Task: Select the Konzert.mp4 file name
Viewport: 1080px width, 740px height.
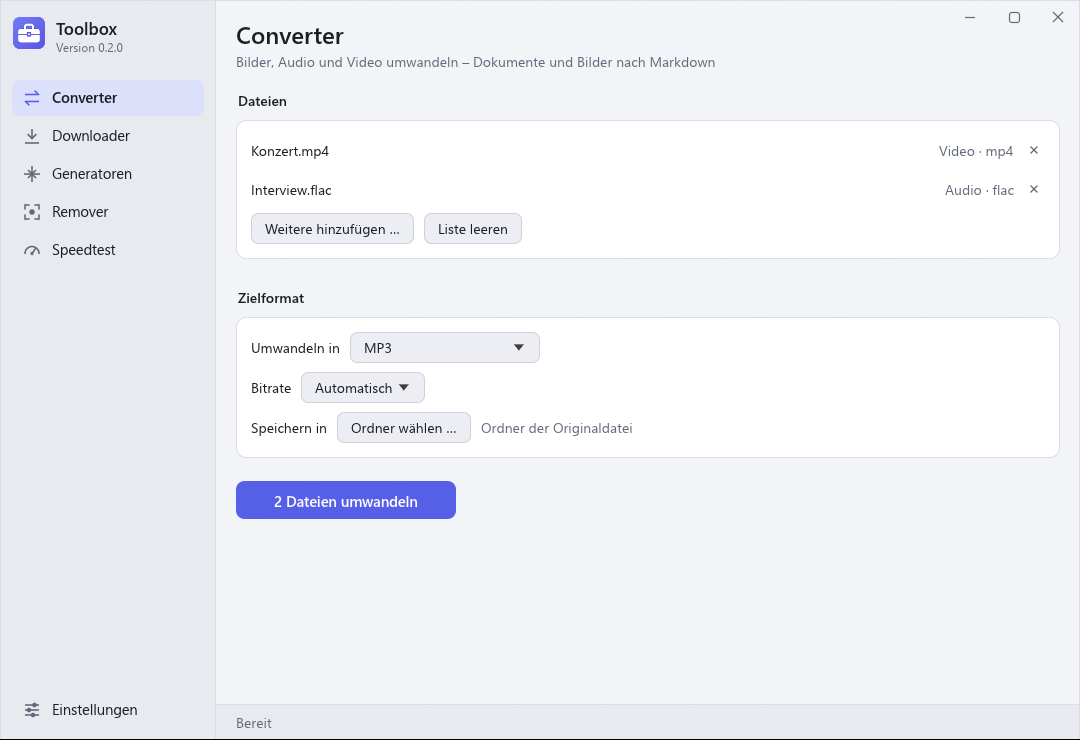Action: (x=290, y=151)
